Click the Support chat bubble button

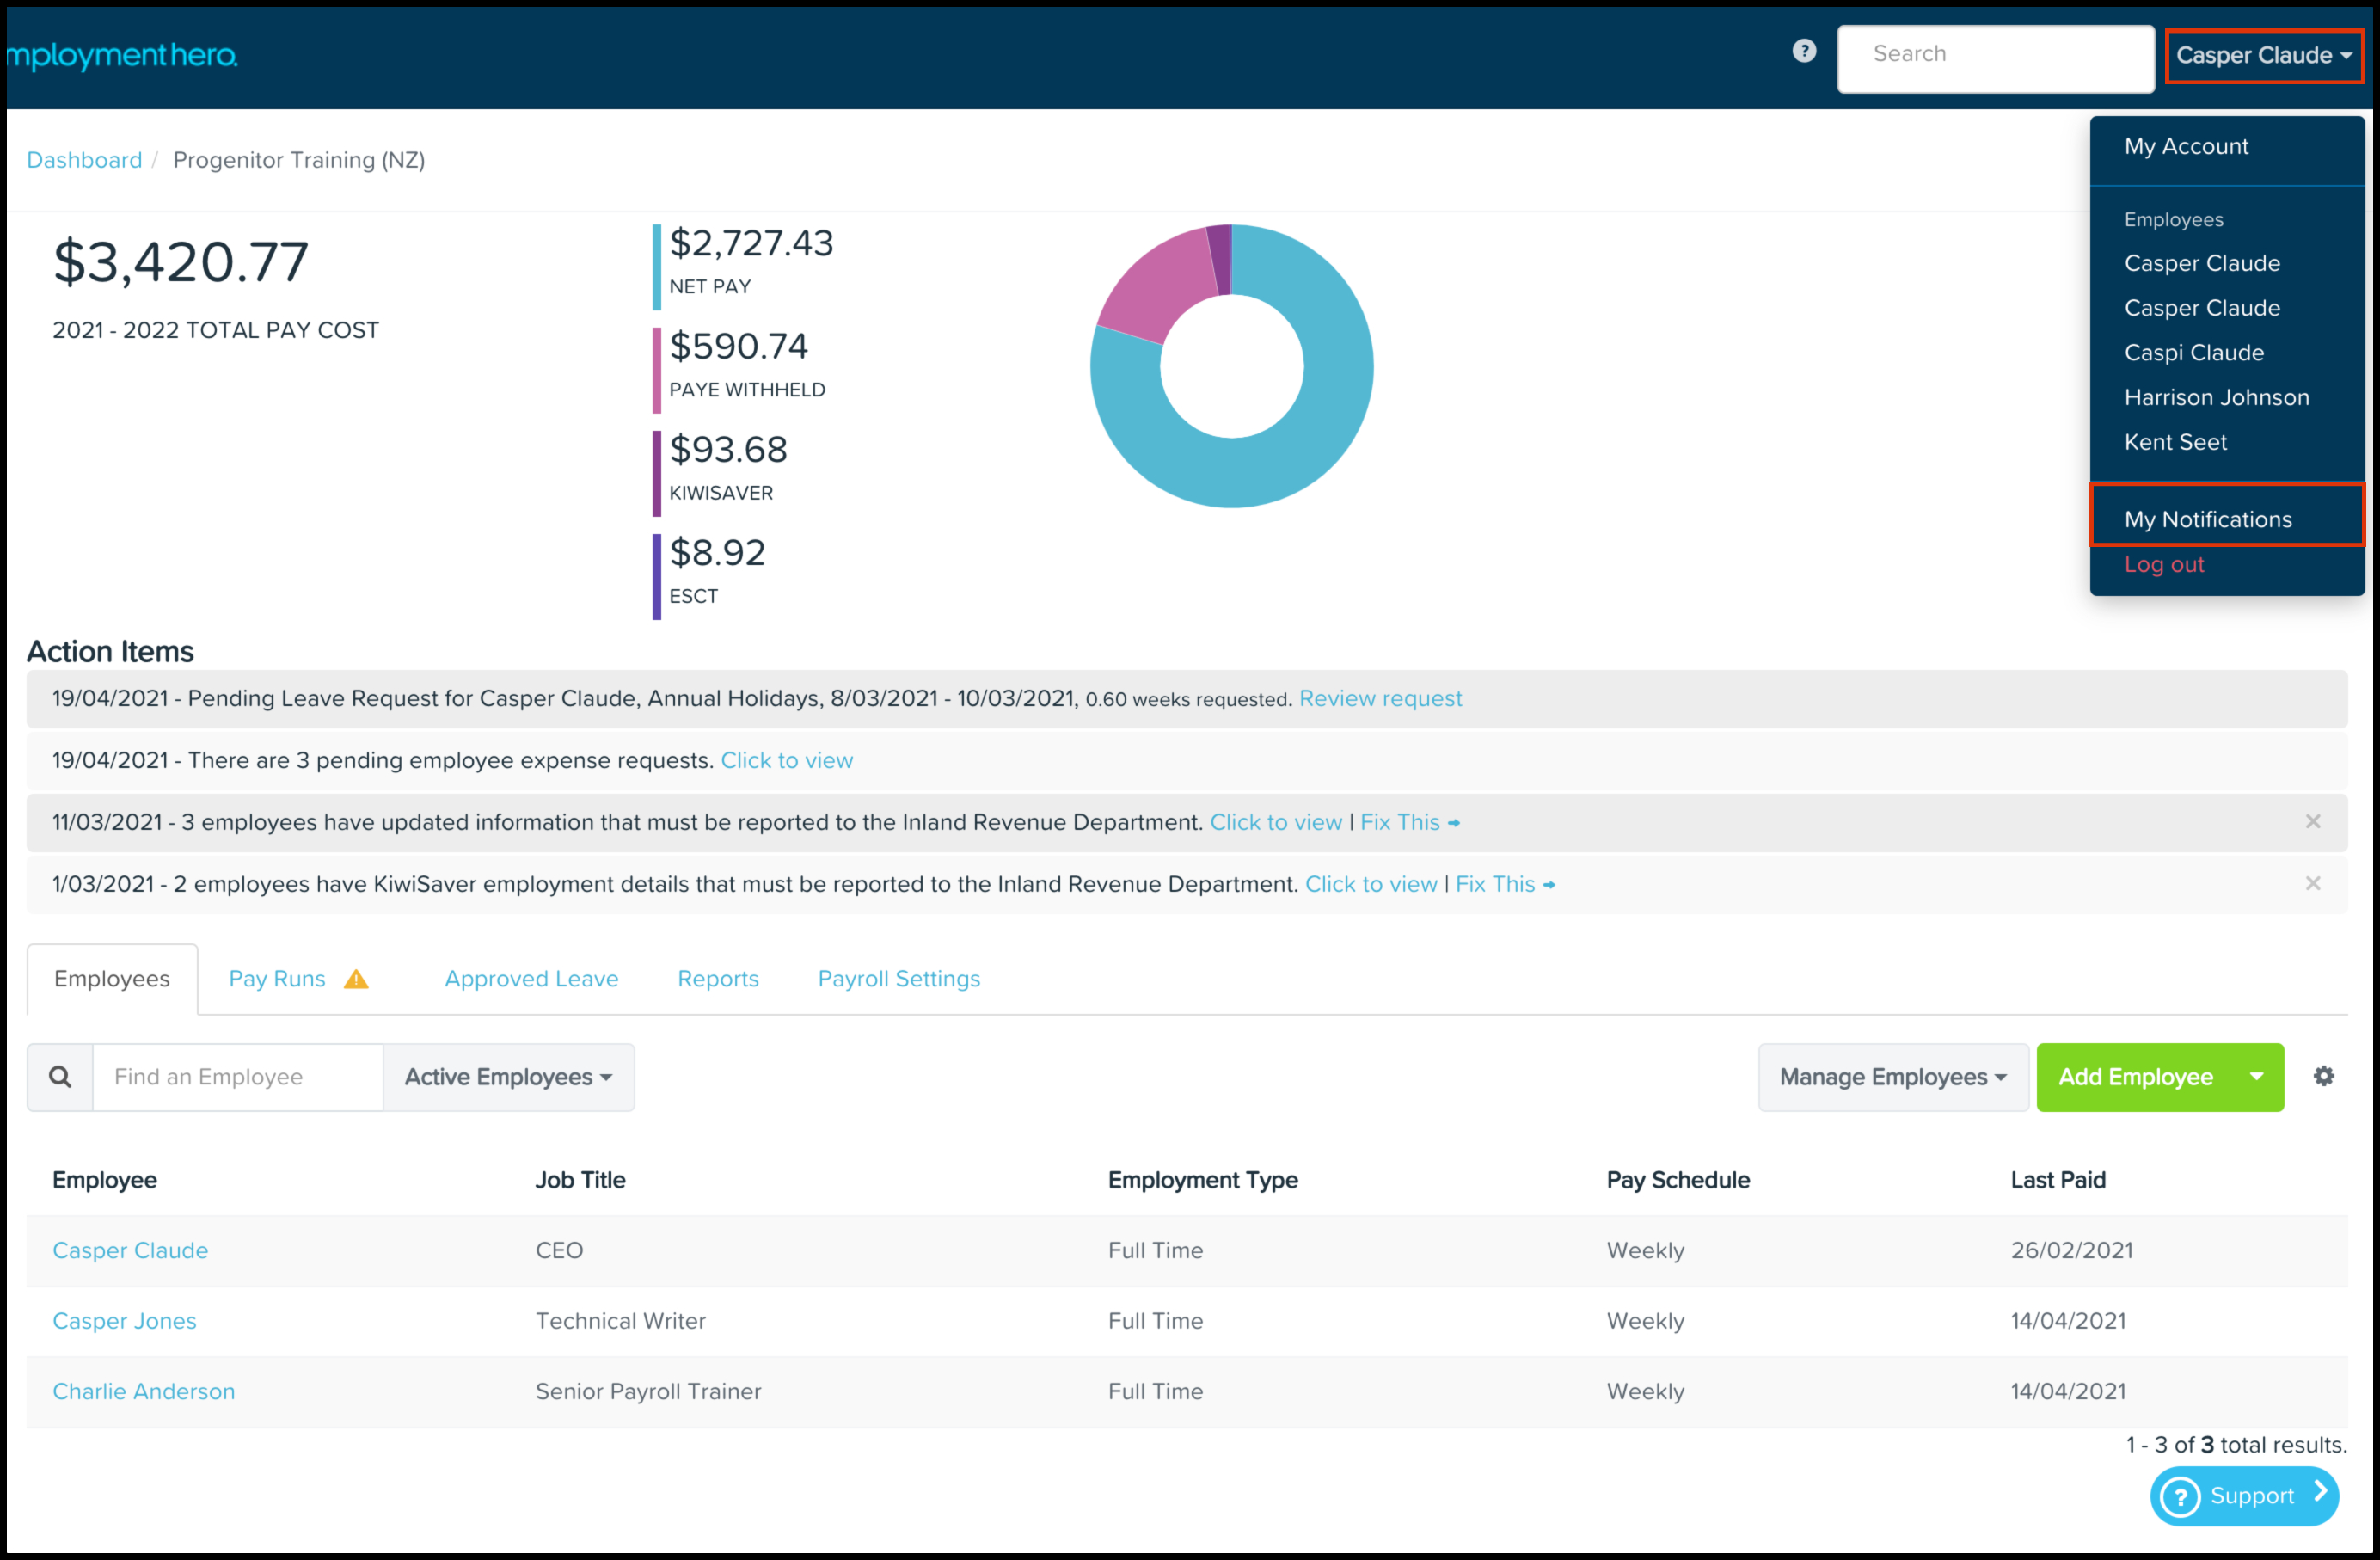click(2243, 1496)
